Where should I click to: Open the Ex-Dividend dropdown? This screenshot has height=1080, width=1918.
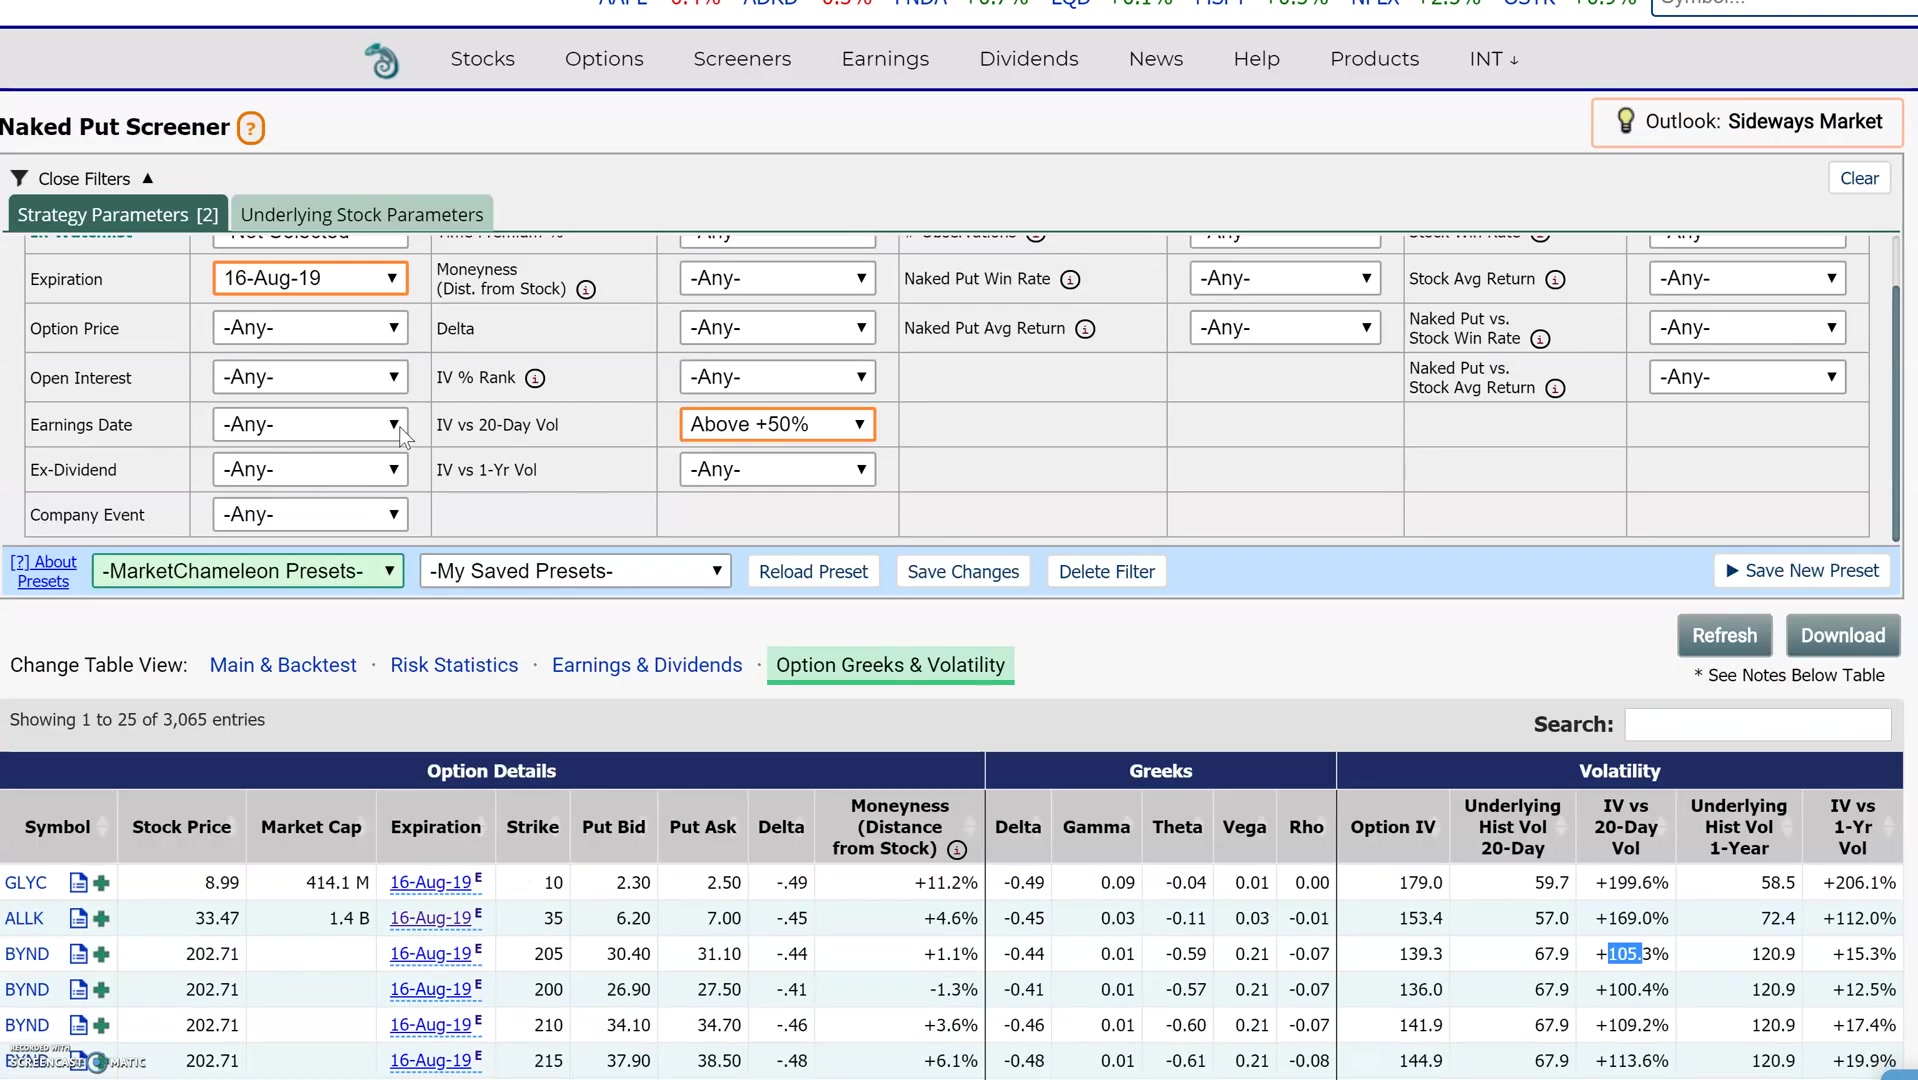coord(310,469)
